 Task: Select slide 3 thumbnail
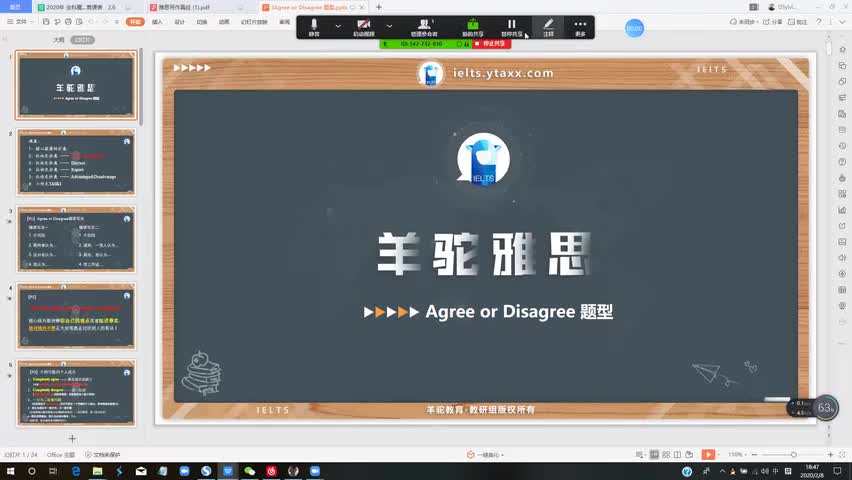[x=76, y=239]
